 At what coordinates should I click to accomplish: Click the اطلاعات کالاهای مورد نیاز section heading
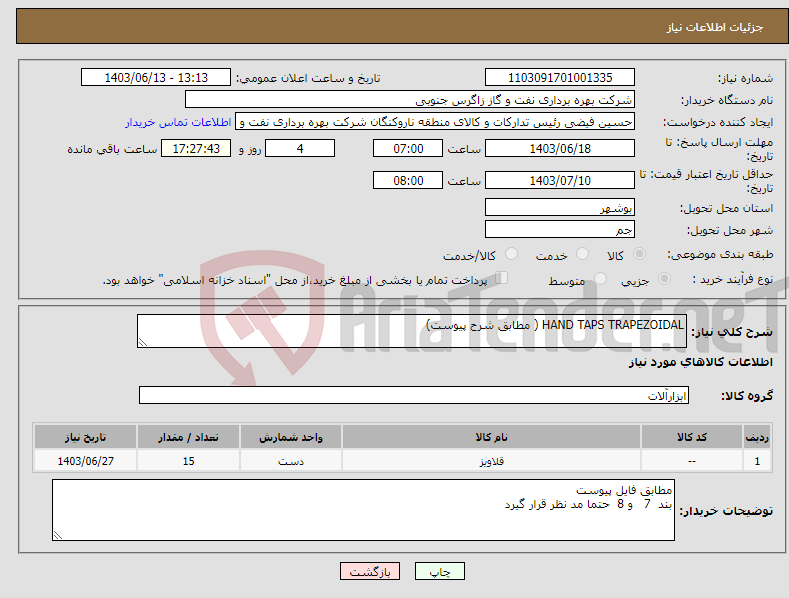700,362
